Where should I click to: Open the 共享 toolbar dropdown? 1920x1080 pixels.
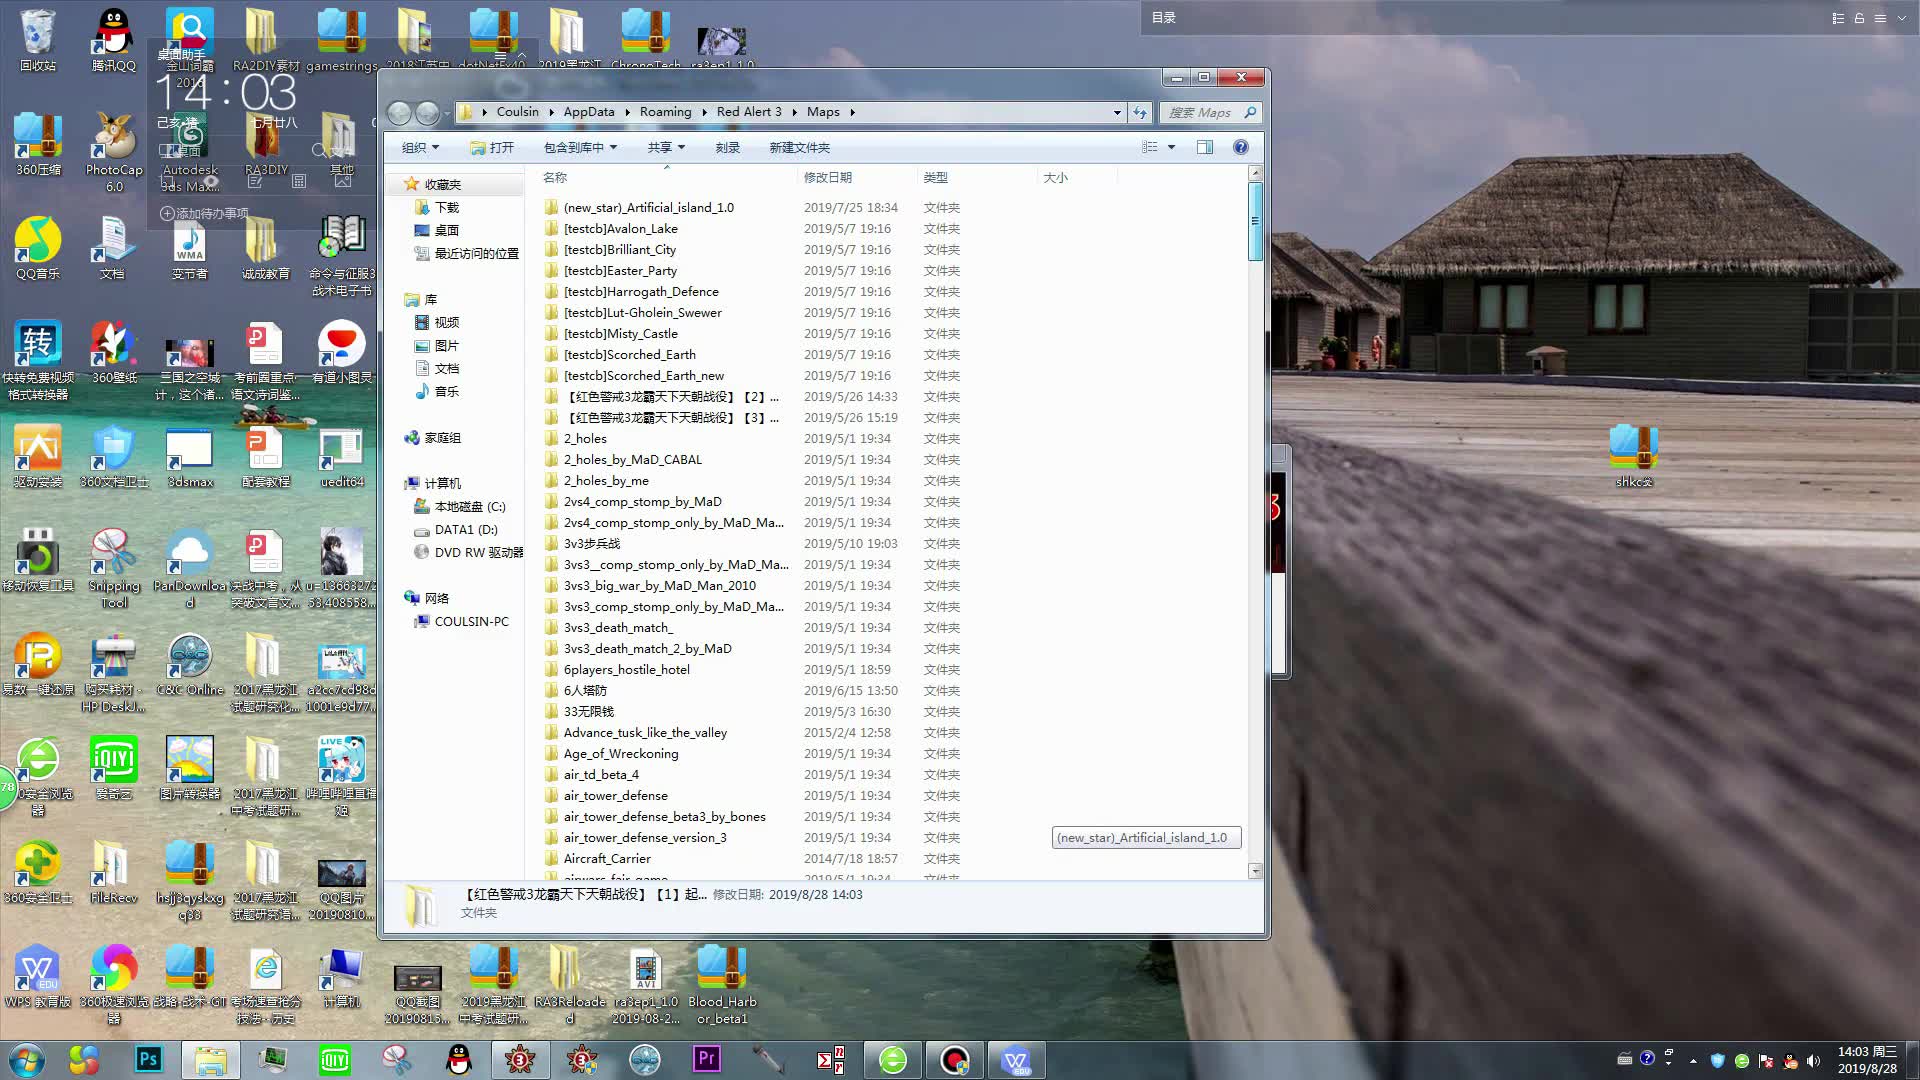666,147
